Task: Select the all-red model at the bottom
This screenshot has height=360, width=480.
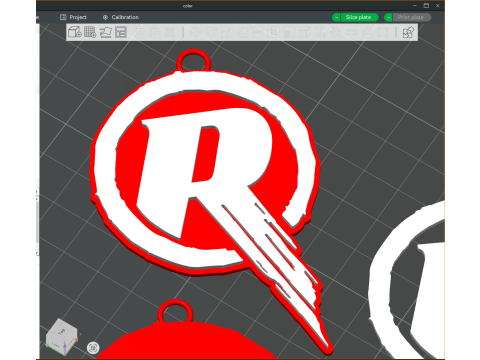Action: pyautogui.click(x=187, y=342)
